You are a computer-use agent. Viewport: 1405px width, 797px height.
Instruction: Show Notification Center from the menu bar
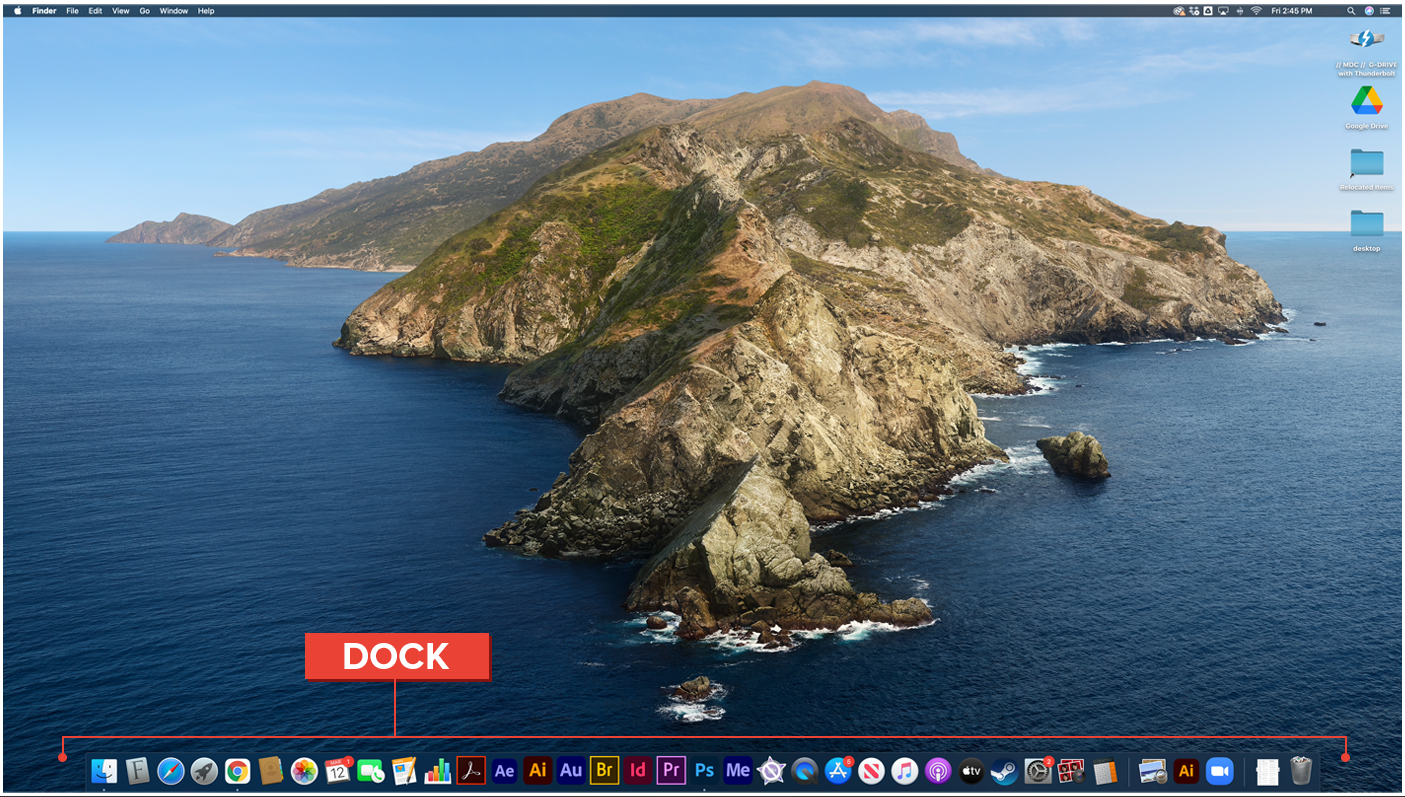tap(1387, 11)
